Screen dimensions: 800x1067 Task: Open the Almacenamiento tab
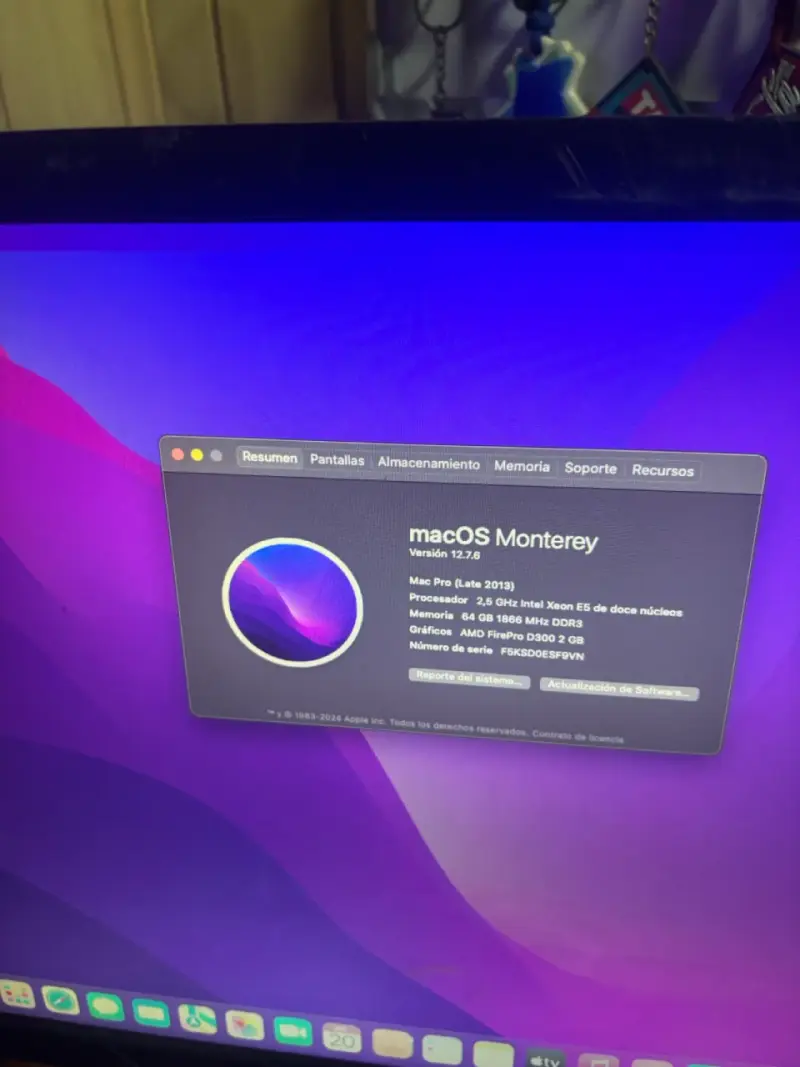point(429,463)
